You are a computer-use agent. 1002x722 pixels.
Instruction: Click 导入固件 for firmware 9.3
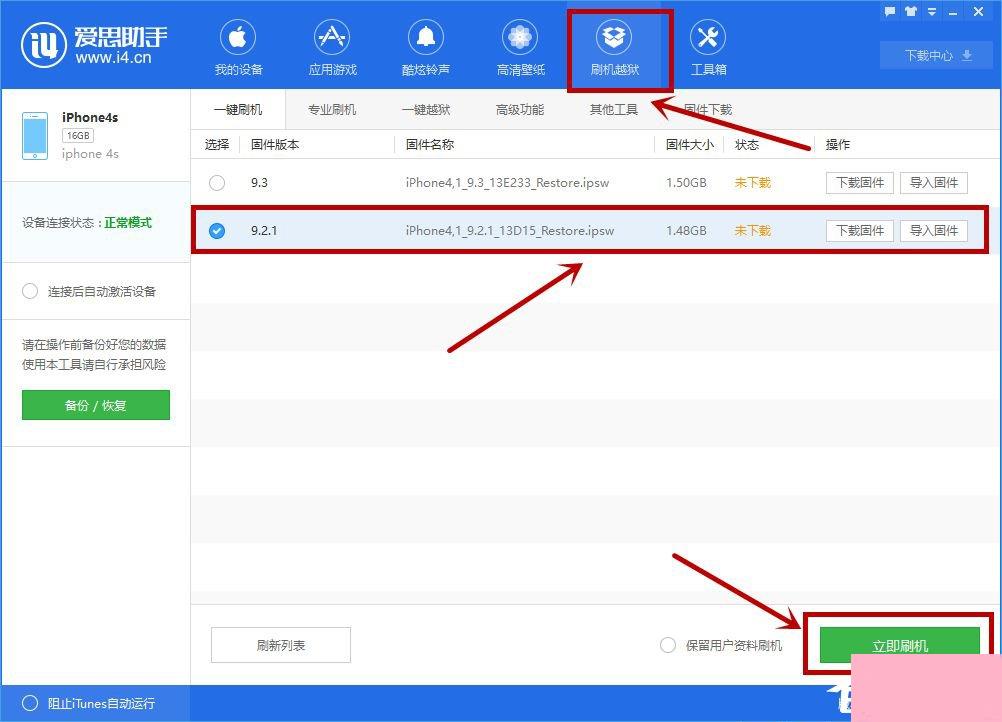(x=934, y=183)
